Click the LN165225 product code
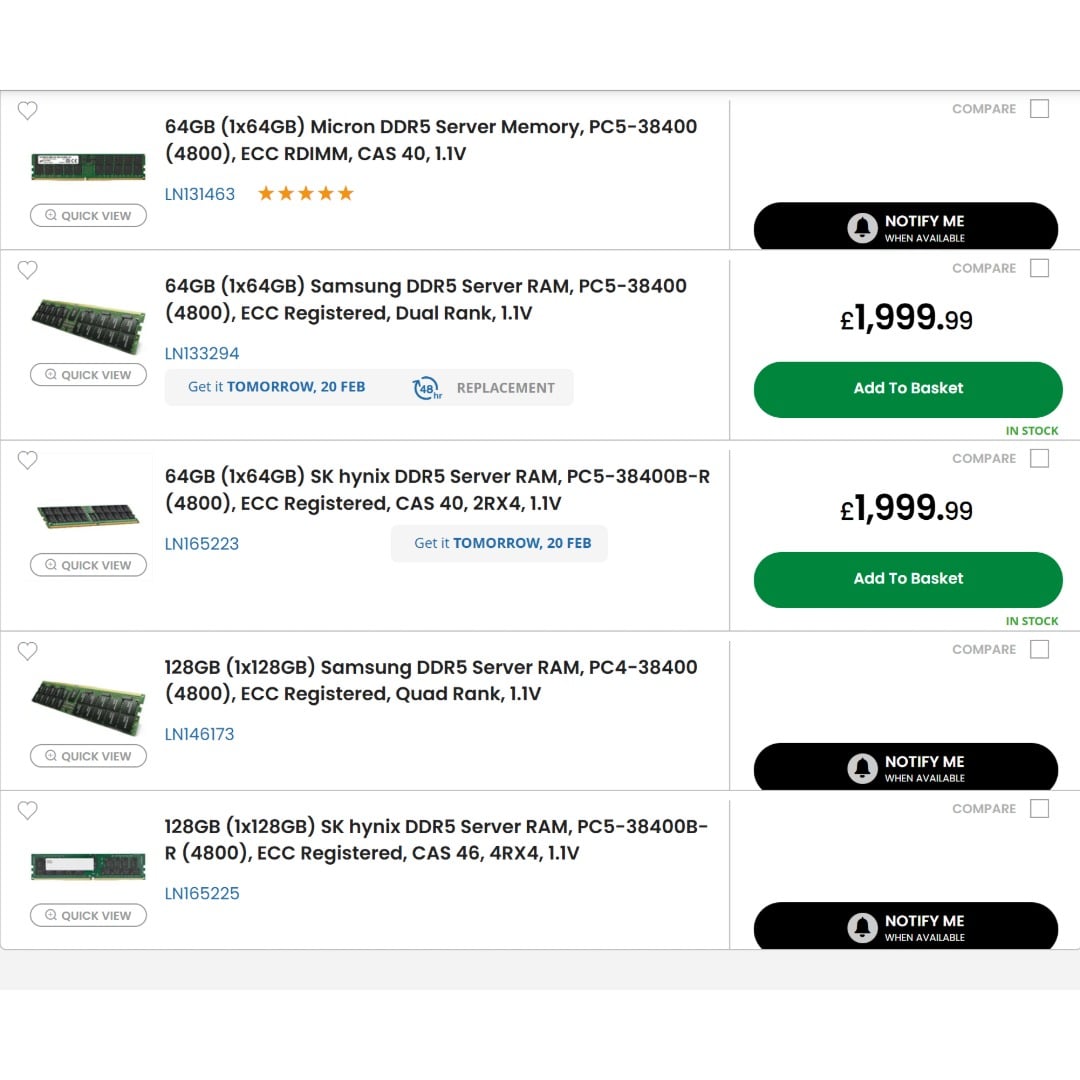The height and width of the screenshot is (1080, 1080). 202,893
